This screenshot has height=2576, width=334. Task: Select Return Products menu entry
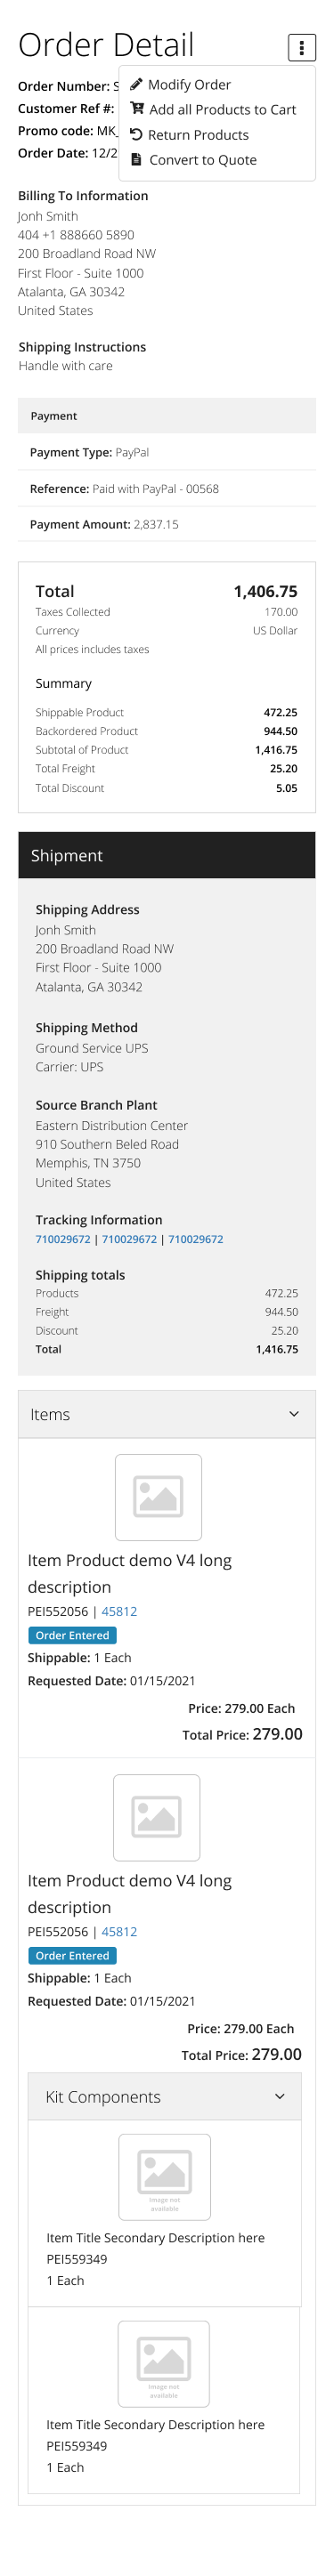(x=198, y=135)
